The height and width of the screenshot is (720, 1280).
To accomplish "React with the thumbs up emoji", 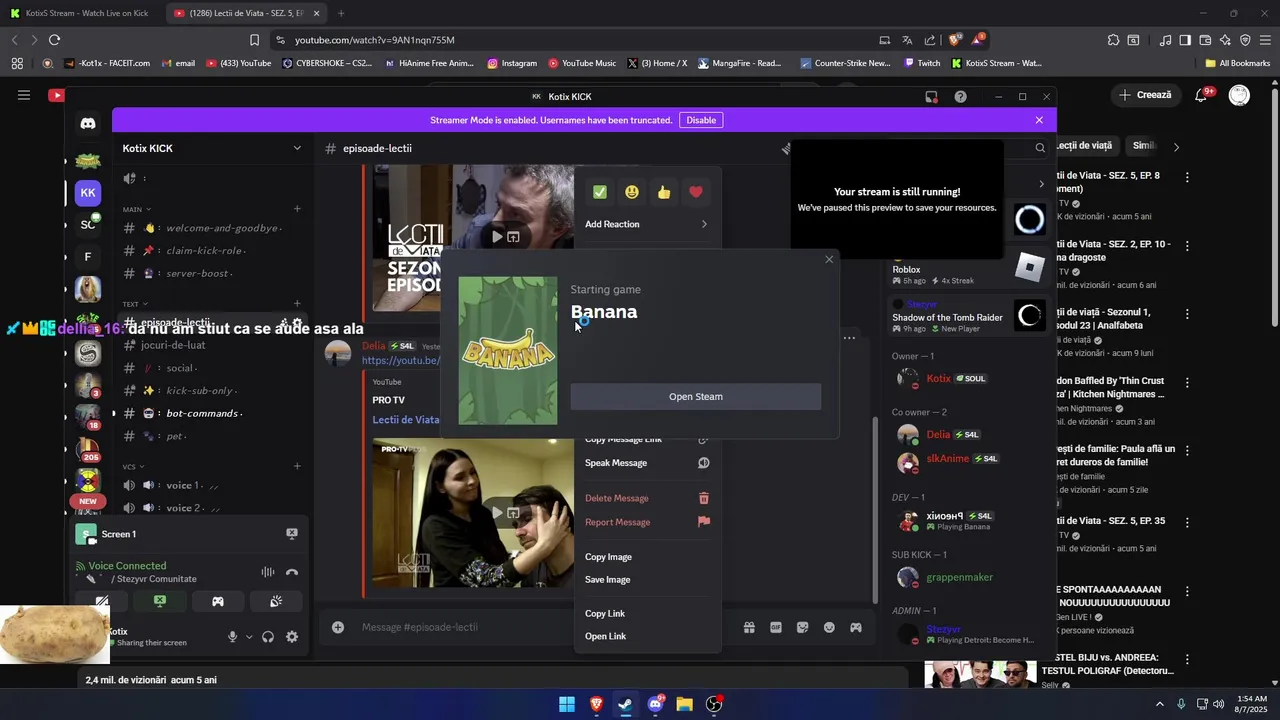I will [664, 192].
